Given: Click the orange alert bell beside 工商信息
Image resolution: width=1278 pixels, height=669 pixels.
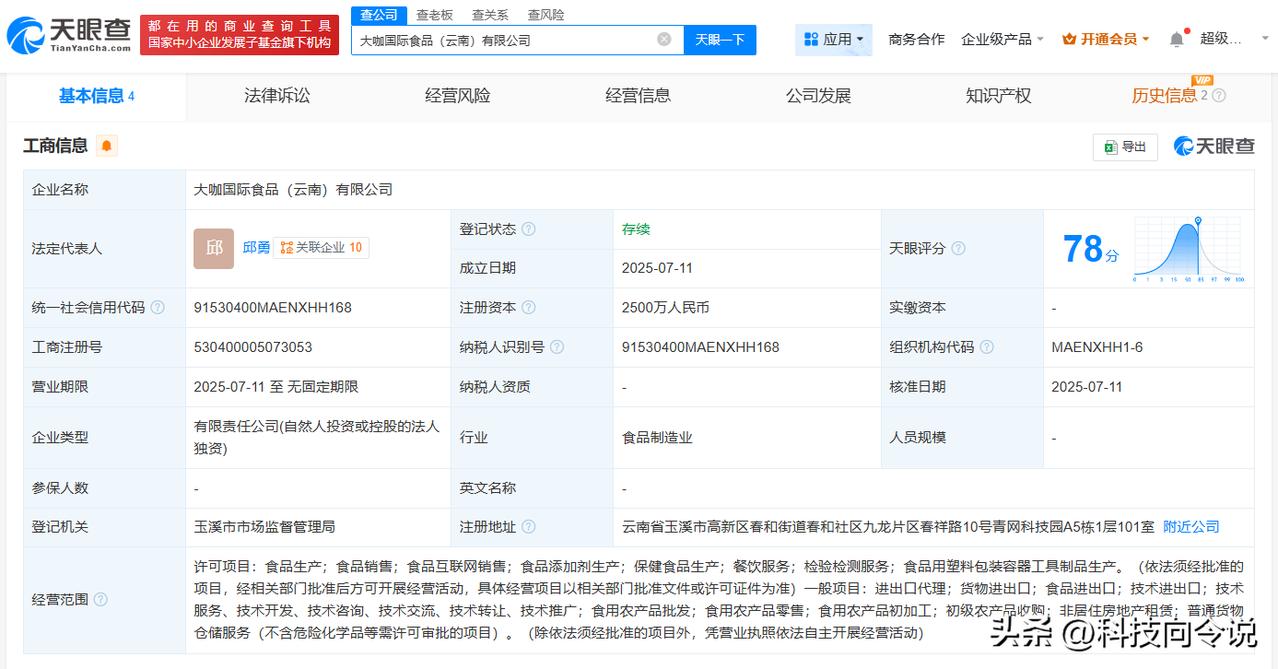Looking at the screenshot, I should (x=107, y=146).
